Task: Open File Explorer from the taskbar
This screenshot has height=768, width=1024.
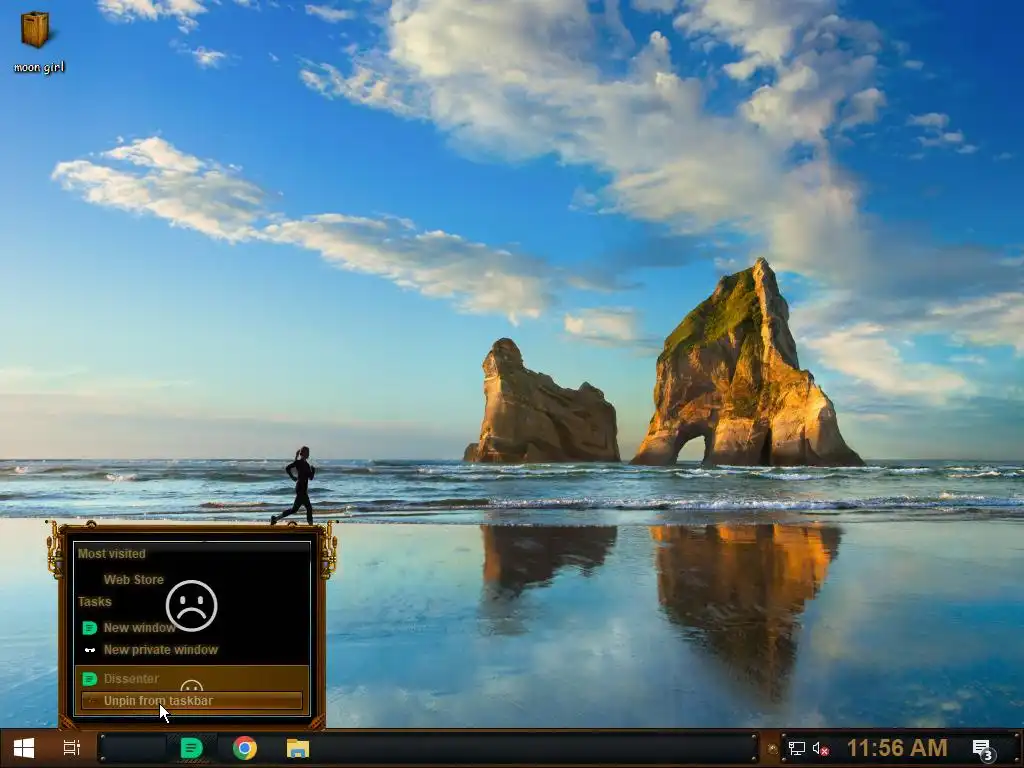Action: click(x=298, y=748)
